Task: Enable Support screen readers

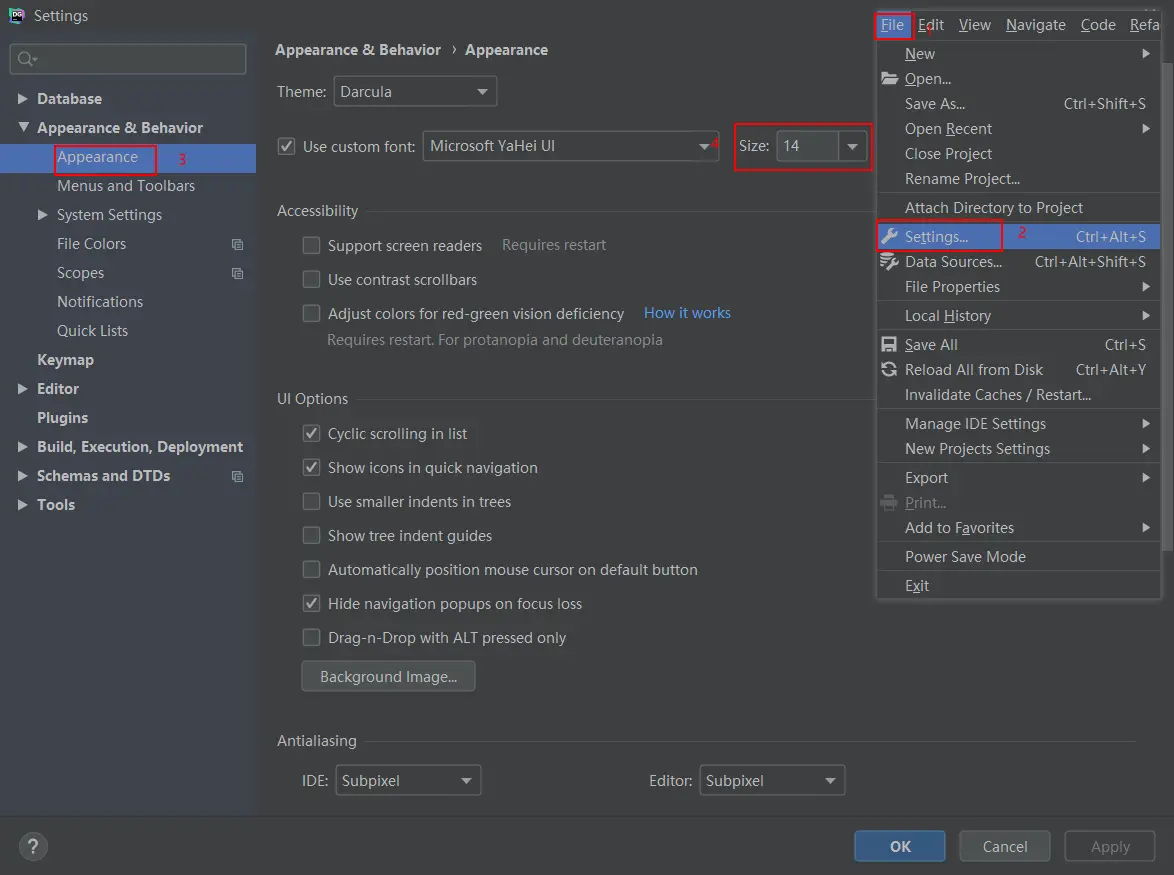Action: (311, 246)
